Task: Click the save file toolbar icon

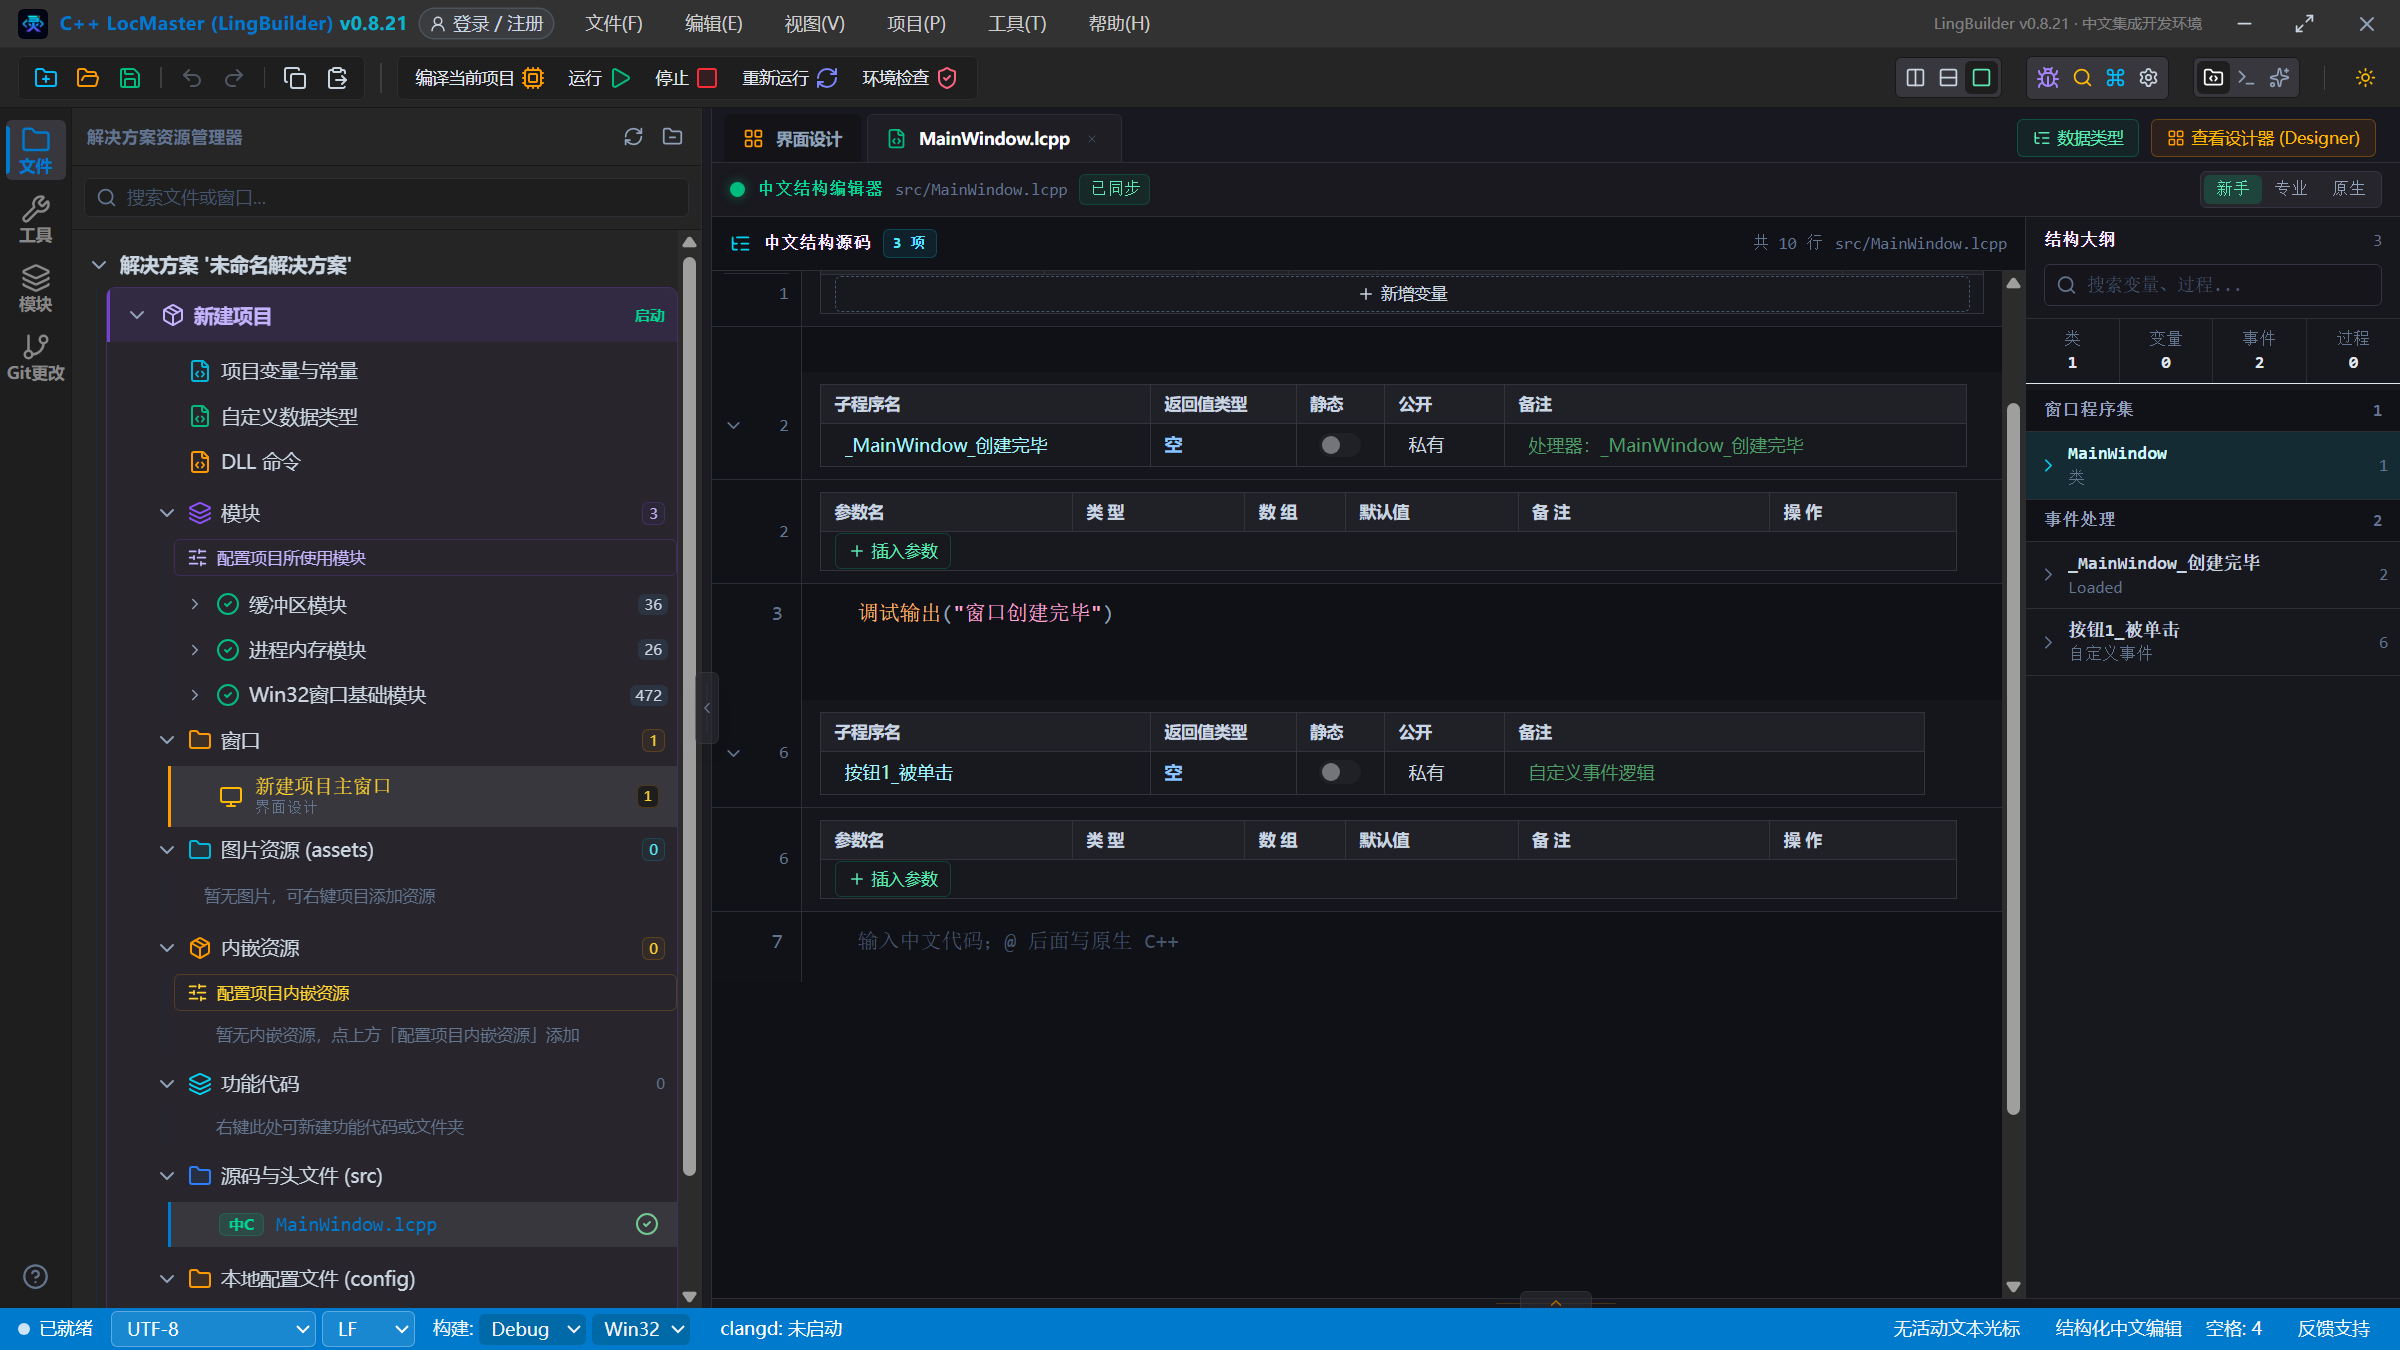Action: (x=130, y=78)
